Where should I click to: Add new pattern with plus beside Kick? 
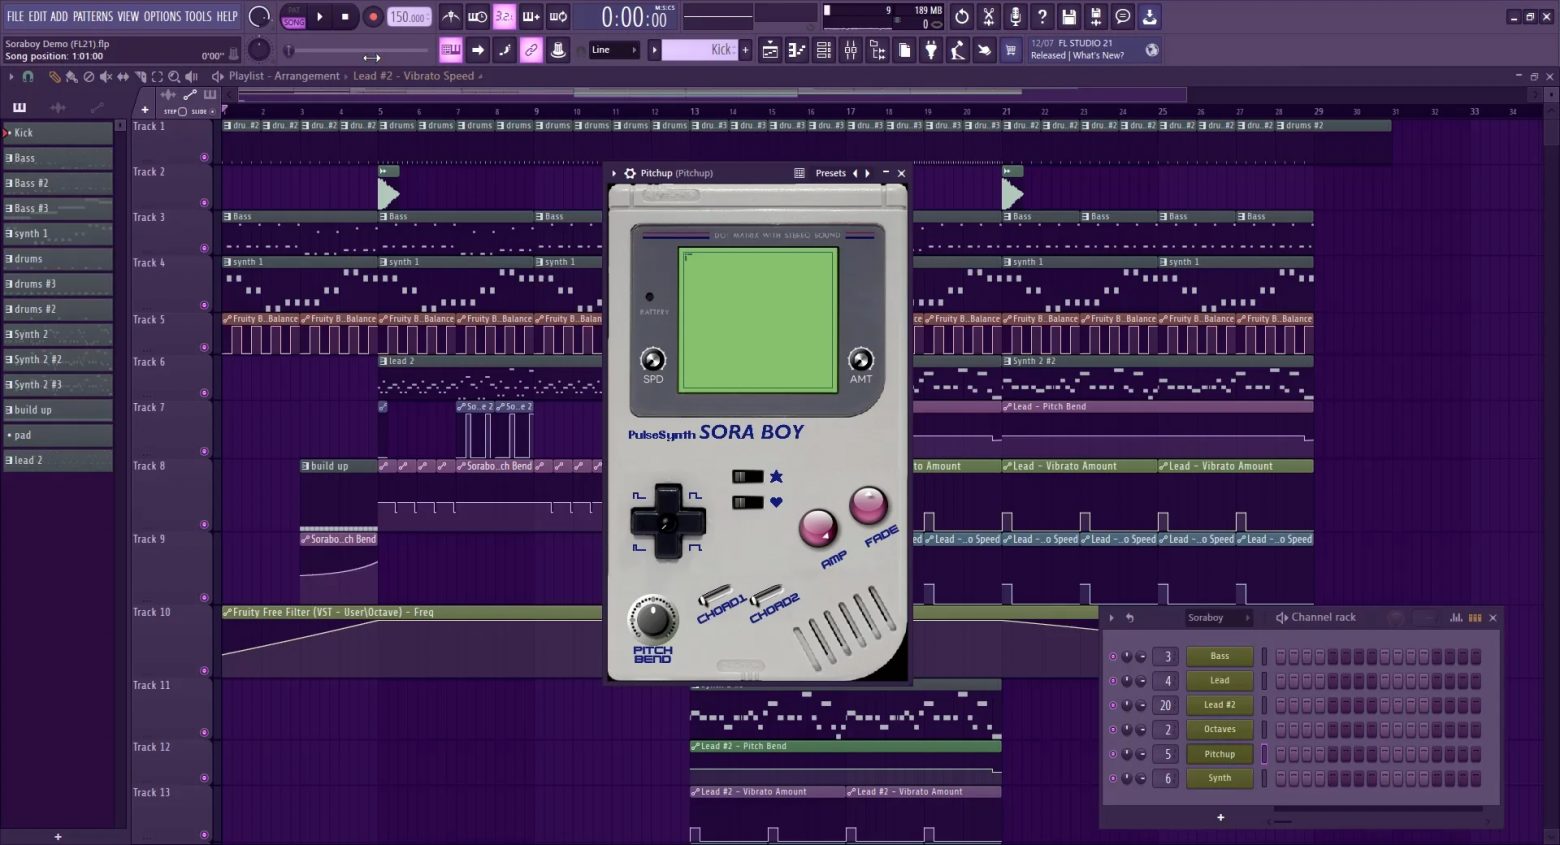(x=745, y=50)
